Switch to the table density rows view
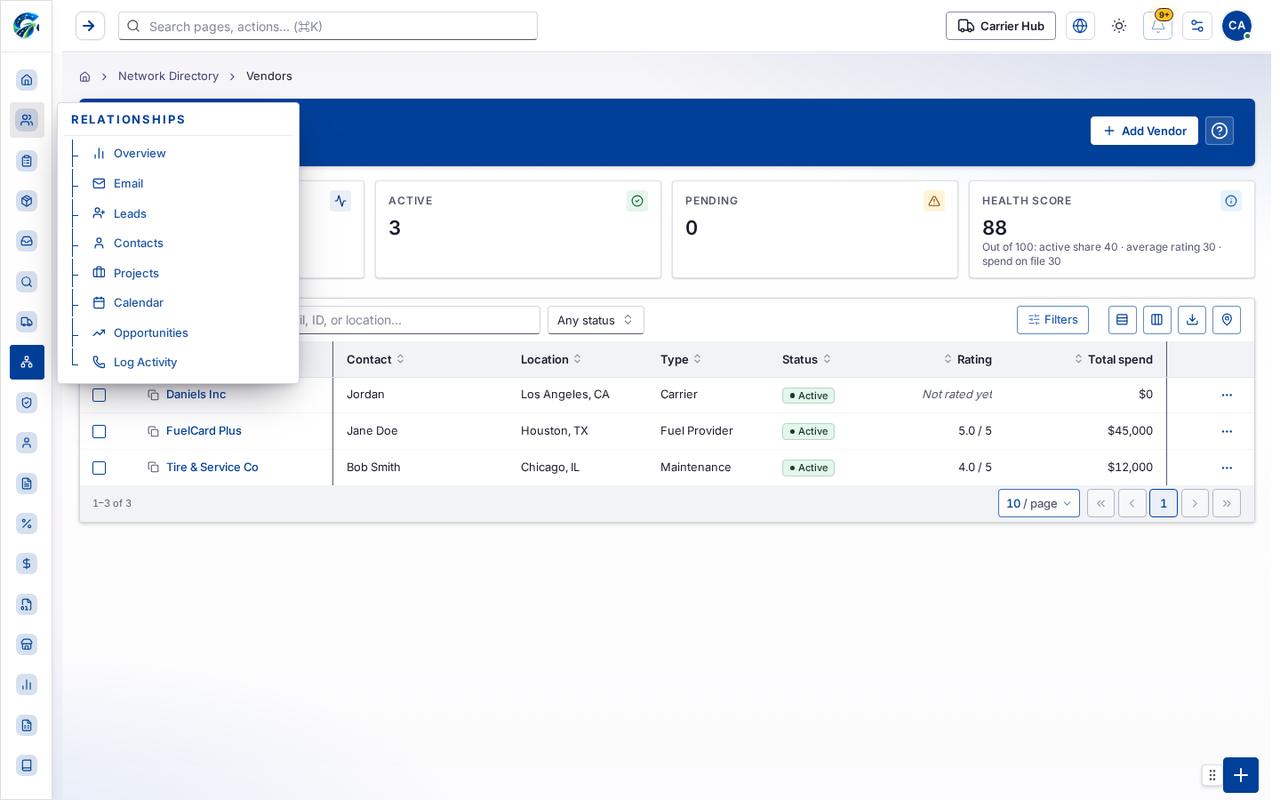Screen dimensions: 1280x800 coord(1122,320)
